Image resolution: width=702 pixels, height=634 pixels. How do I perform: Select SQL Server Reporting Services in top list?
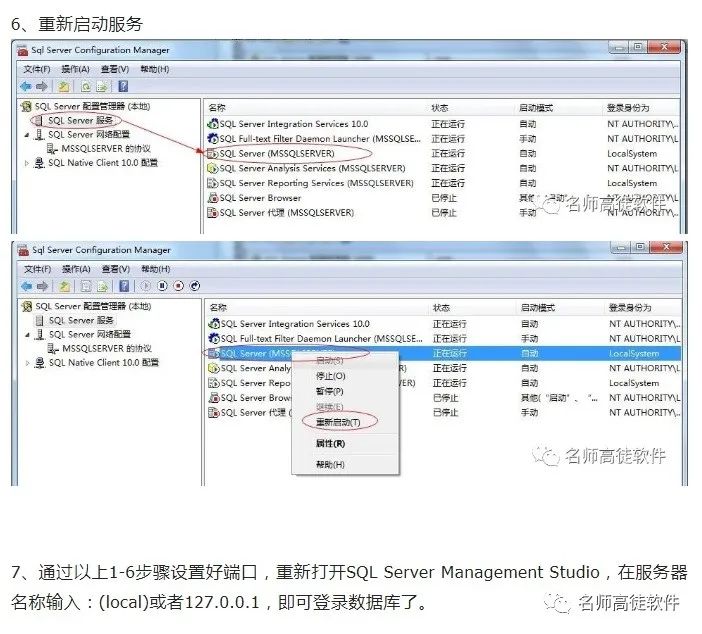(x=317, y=183)
